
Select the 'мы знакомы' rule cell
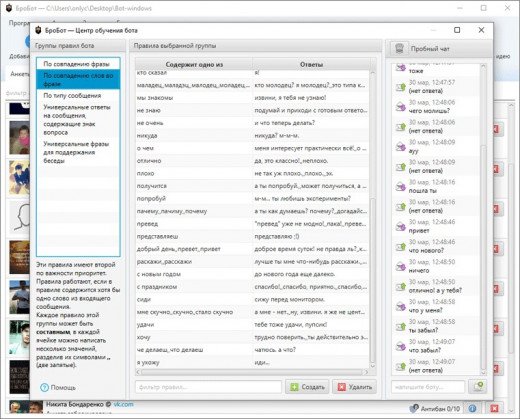point(194,98)
